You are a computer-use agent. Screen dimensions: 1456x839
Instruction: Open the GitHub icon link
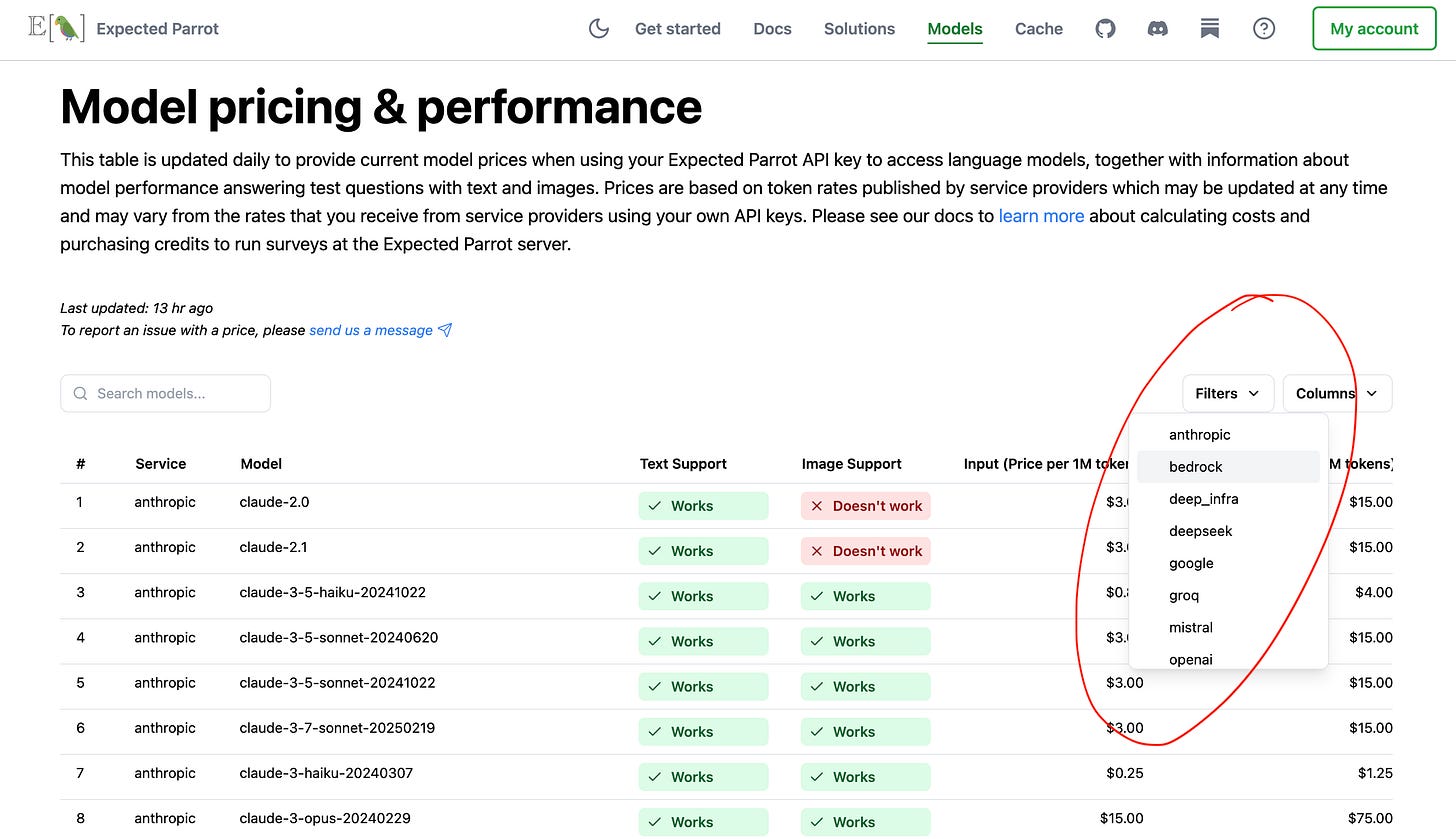[x=1105, y=29]
